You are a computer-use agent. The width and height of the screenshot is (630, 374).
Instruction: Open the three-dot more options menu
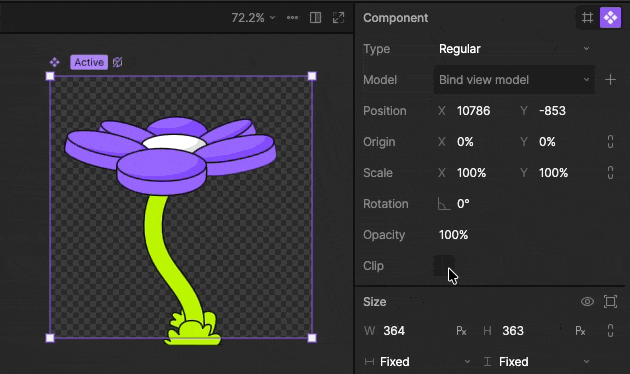292,18
